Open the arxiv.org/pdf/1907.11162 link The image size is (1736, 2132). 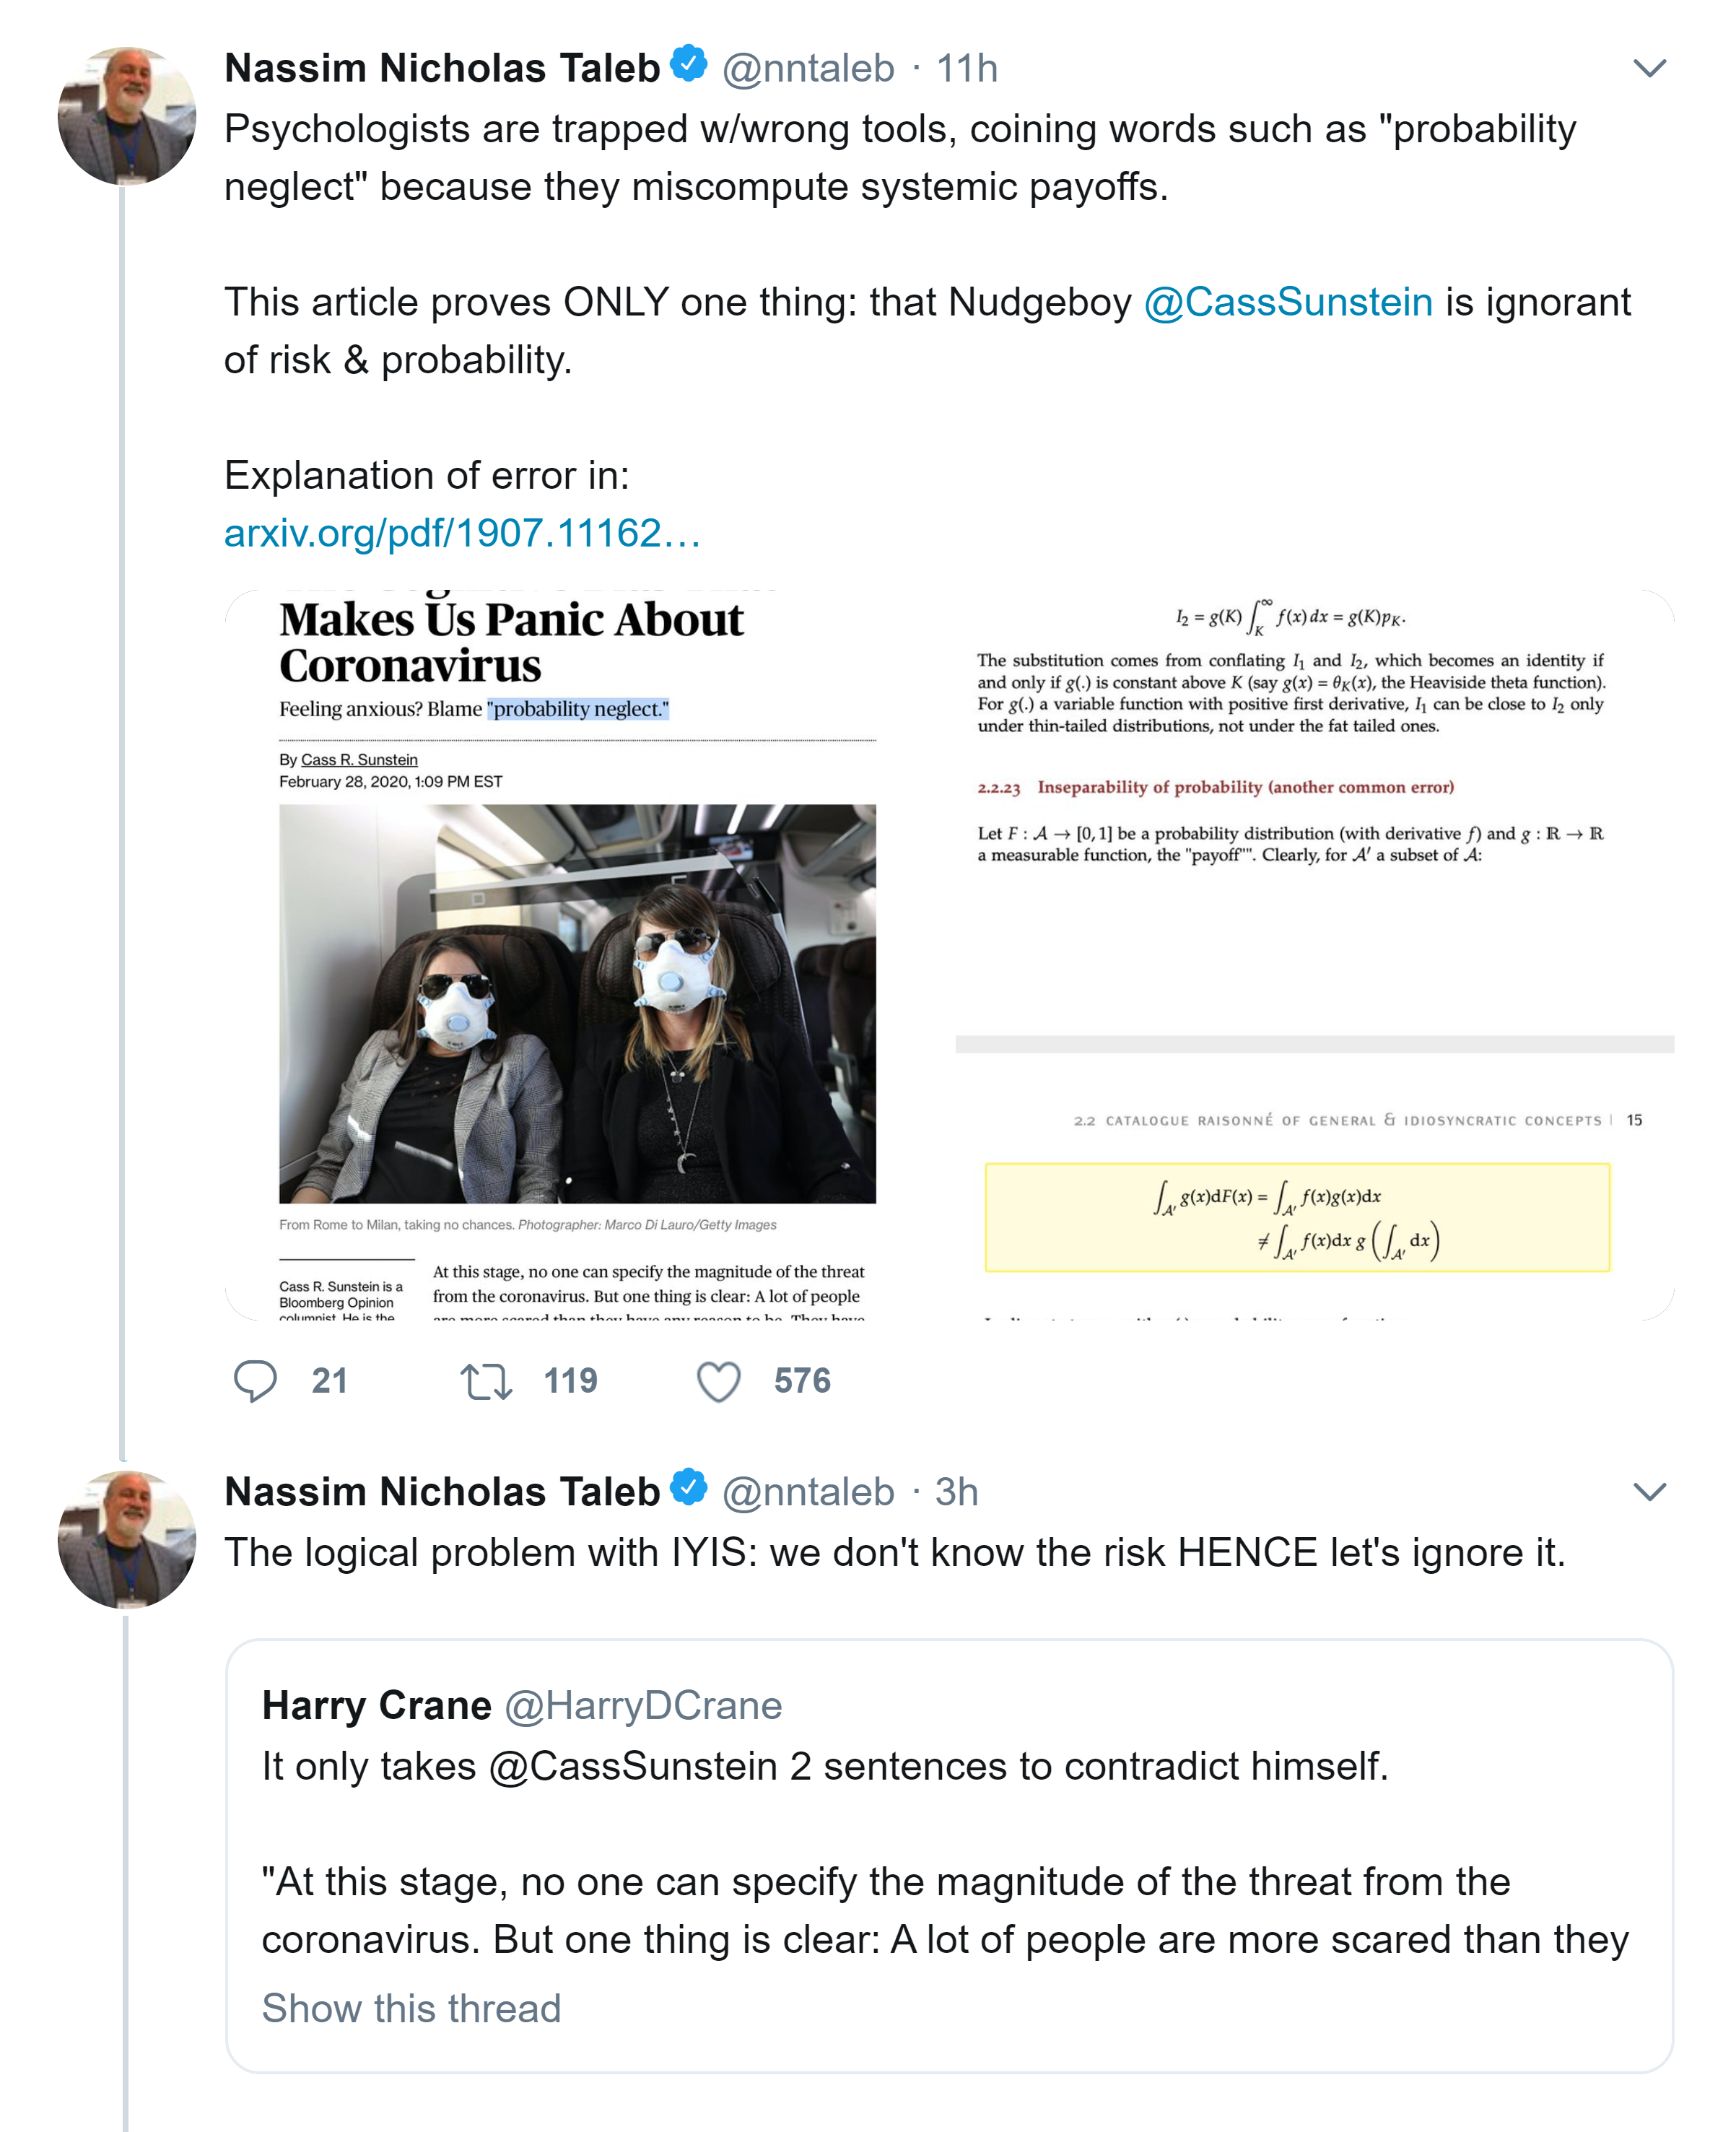click(x=462, y=533)
